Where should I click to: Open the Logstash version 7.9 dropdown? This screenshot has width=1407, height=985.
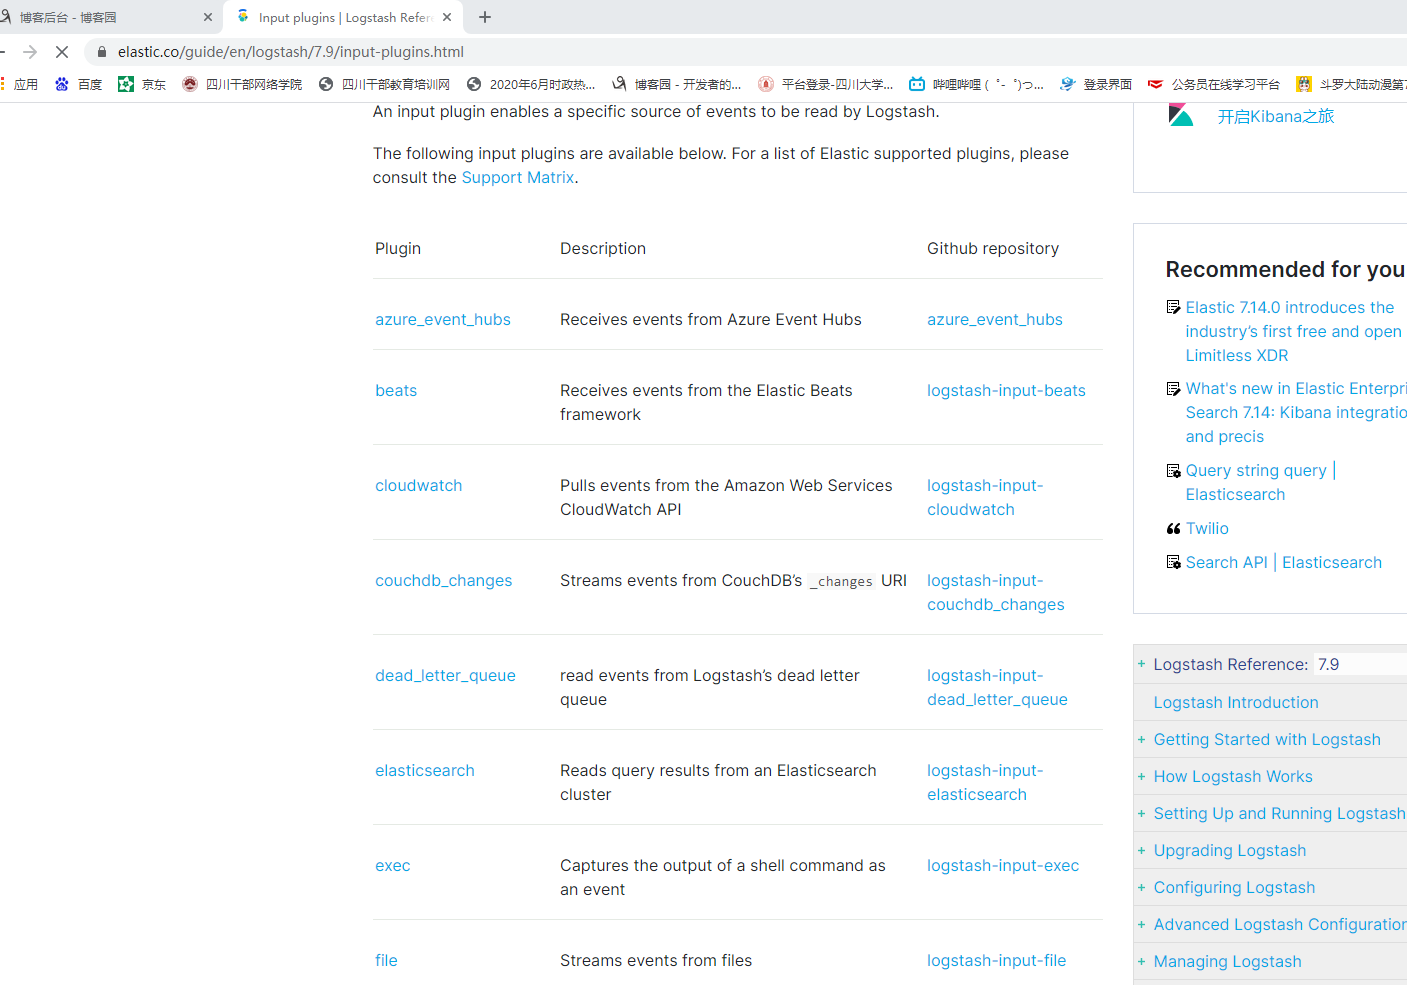[x=1360, y=664]
